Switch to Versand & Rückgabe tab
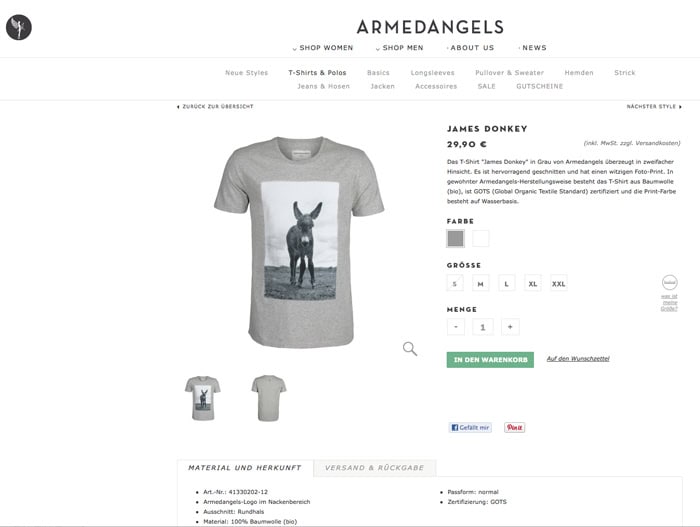 [375, 468]
